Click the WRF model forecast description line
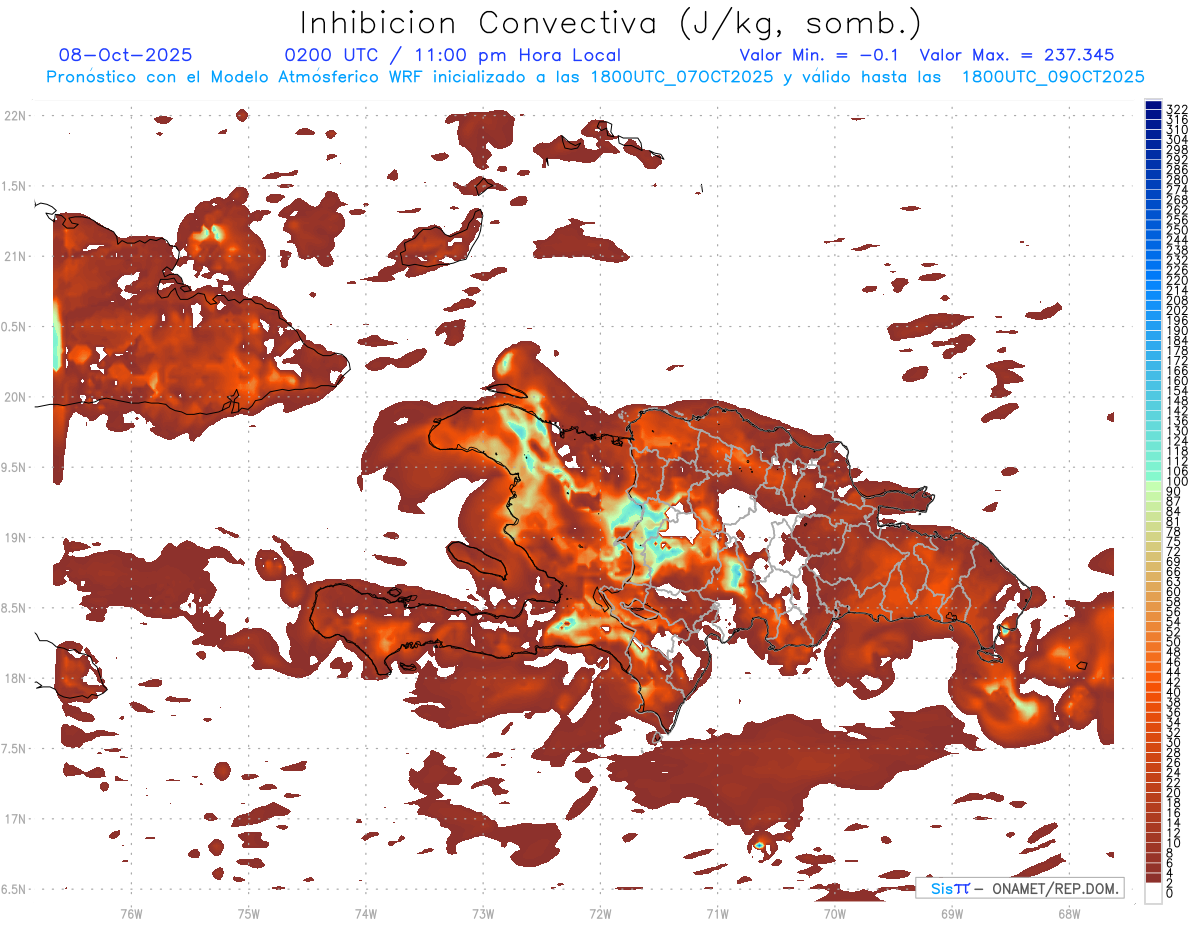The height and width of the screenshot is (927, 1200). coord(595,76)
